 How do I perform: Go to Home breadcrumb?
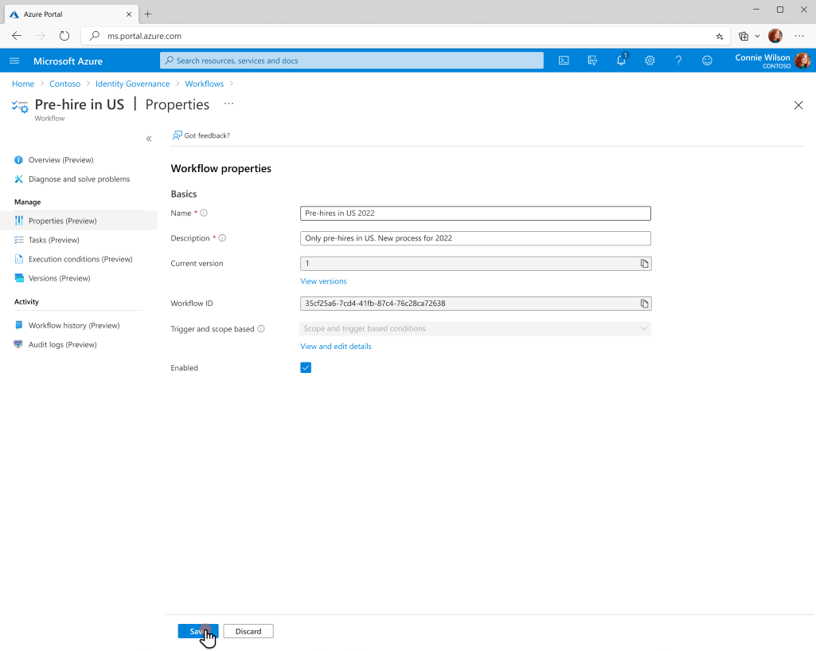coord(23,84)
